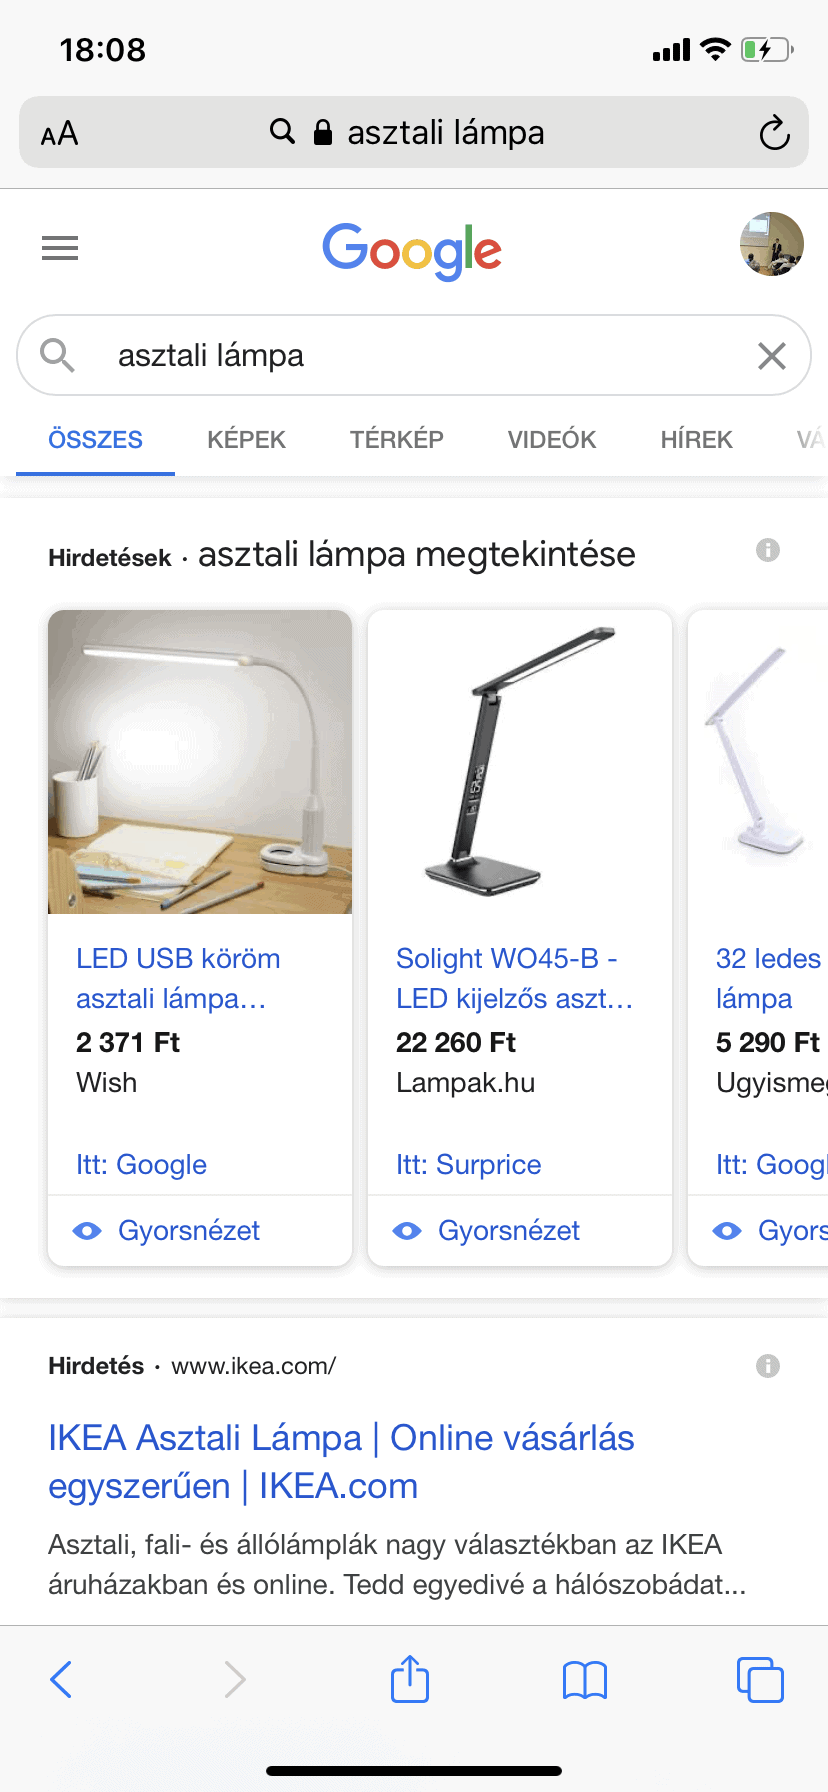The width and height of the screenshot is (828, 1792).
Task: Tap the Safari share icon
Action: point(410,1679)
